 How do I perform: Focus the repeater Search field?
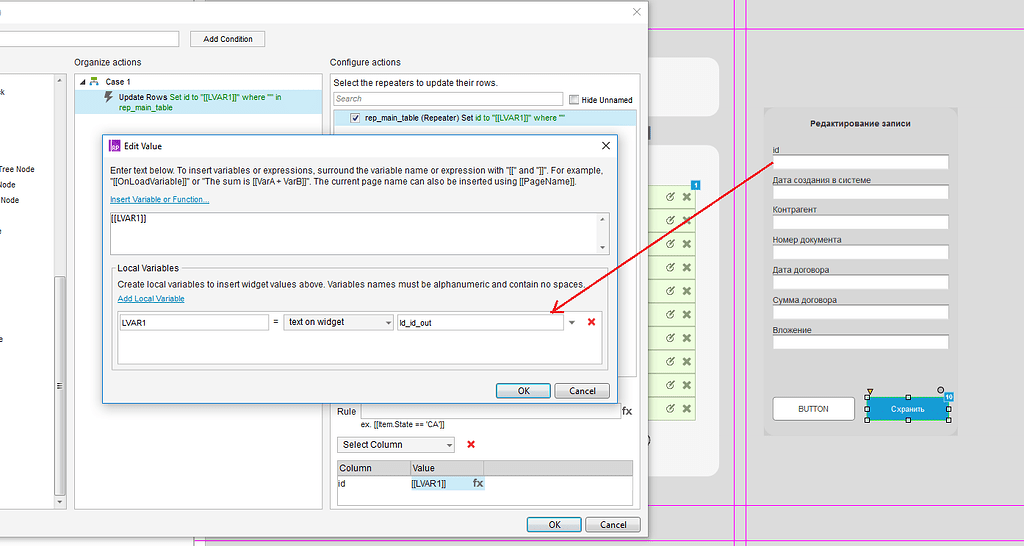tap(448, 99)
